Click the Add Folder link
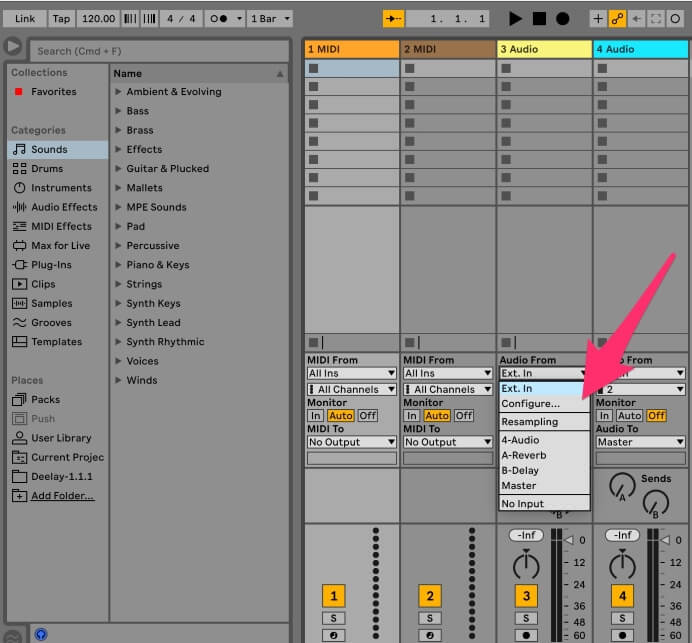Screen dimensions: 692x643 tap(62, 496)
